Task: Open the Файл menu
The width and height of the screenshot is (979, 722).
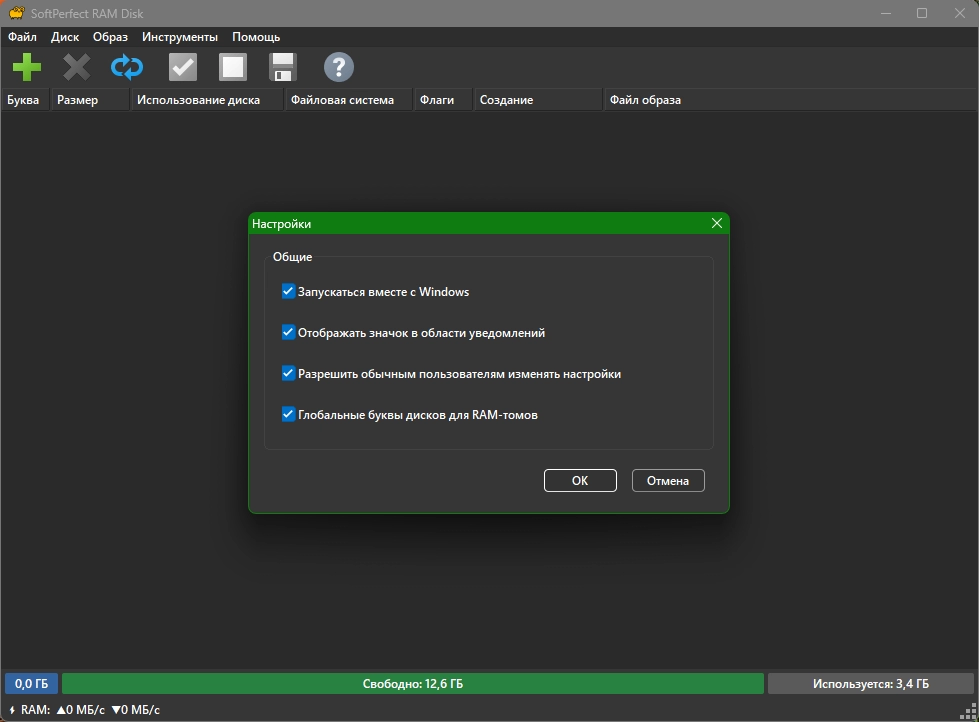Action: (22, 37)
